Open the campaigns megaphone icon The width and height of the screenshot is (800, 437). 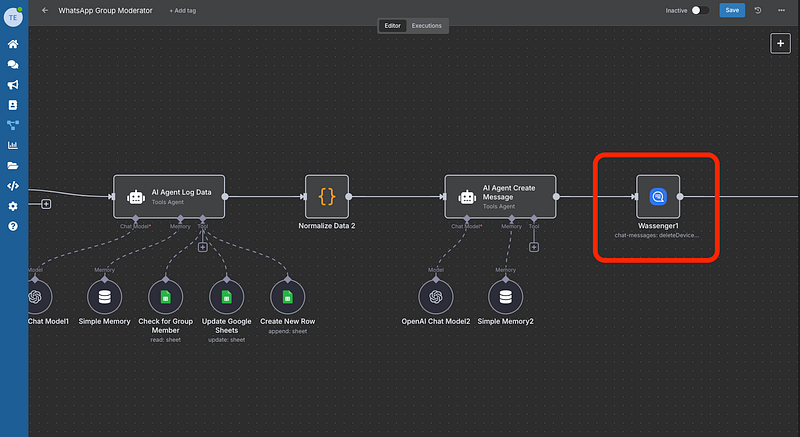pyautogui.click(x=13, y=85)
